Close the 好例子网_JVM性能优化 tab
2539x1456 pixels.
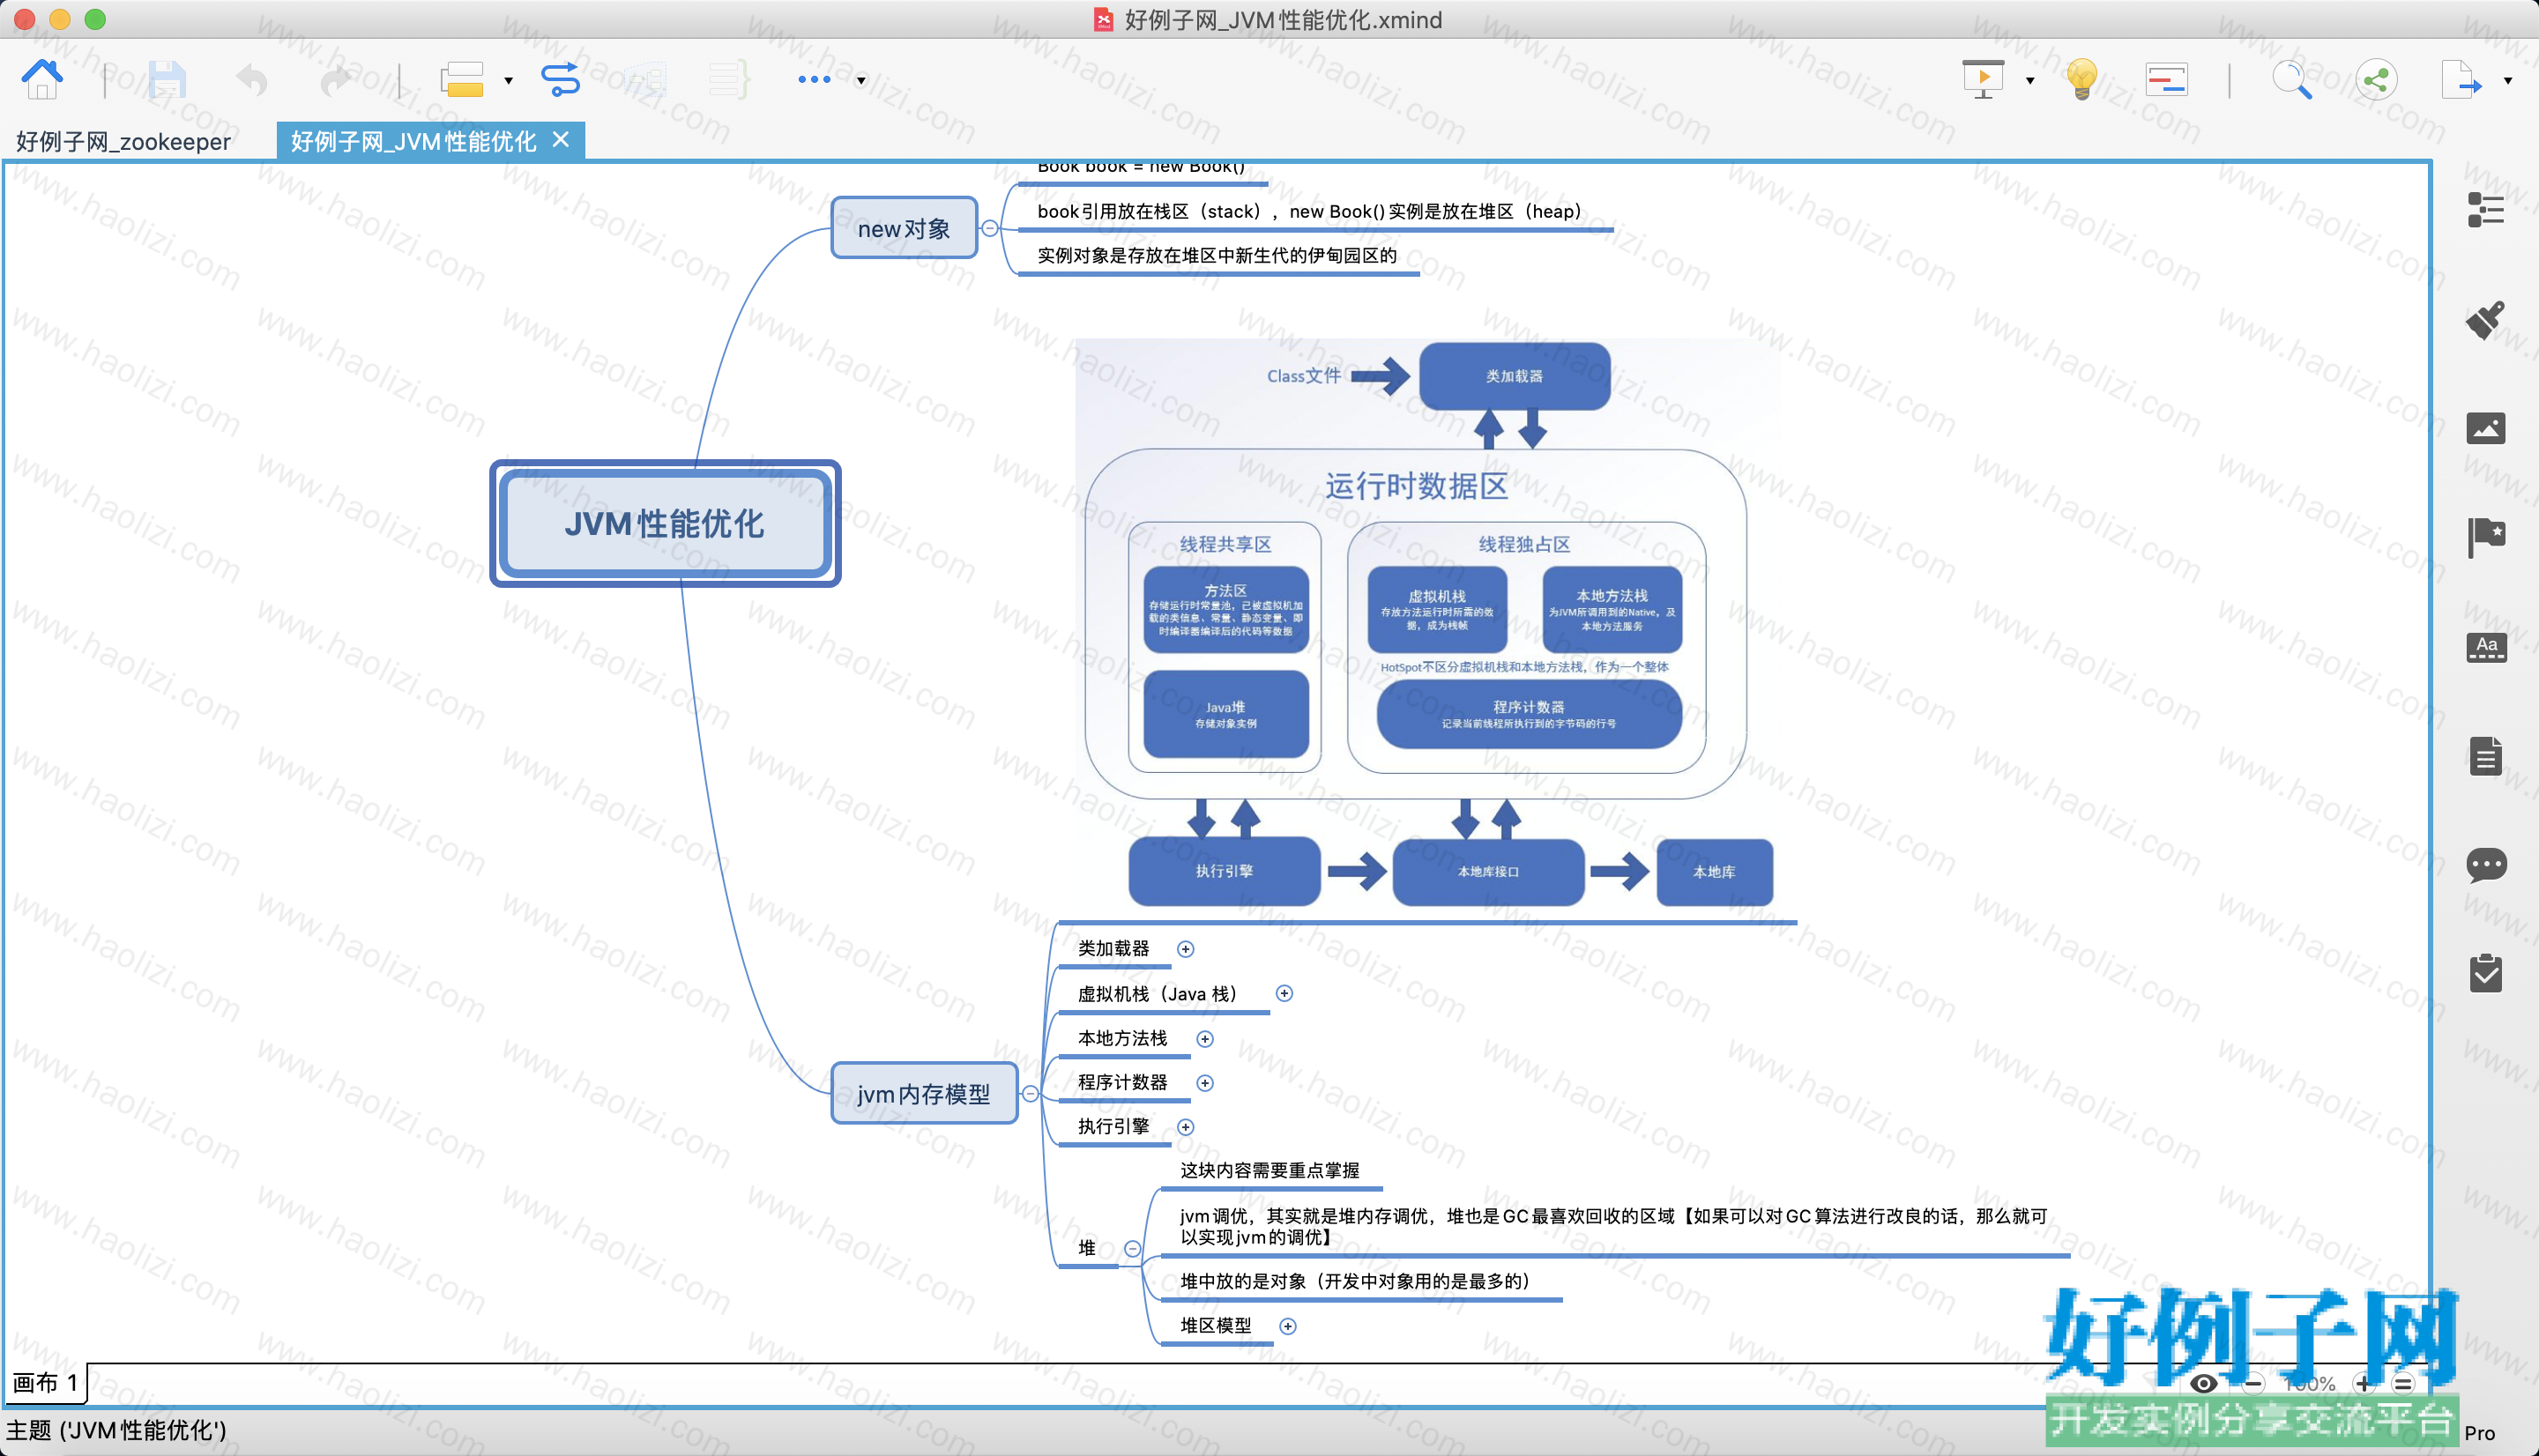point(561,140)
